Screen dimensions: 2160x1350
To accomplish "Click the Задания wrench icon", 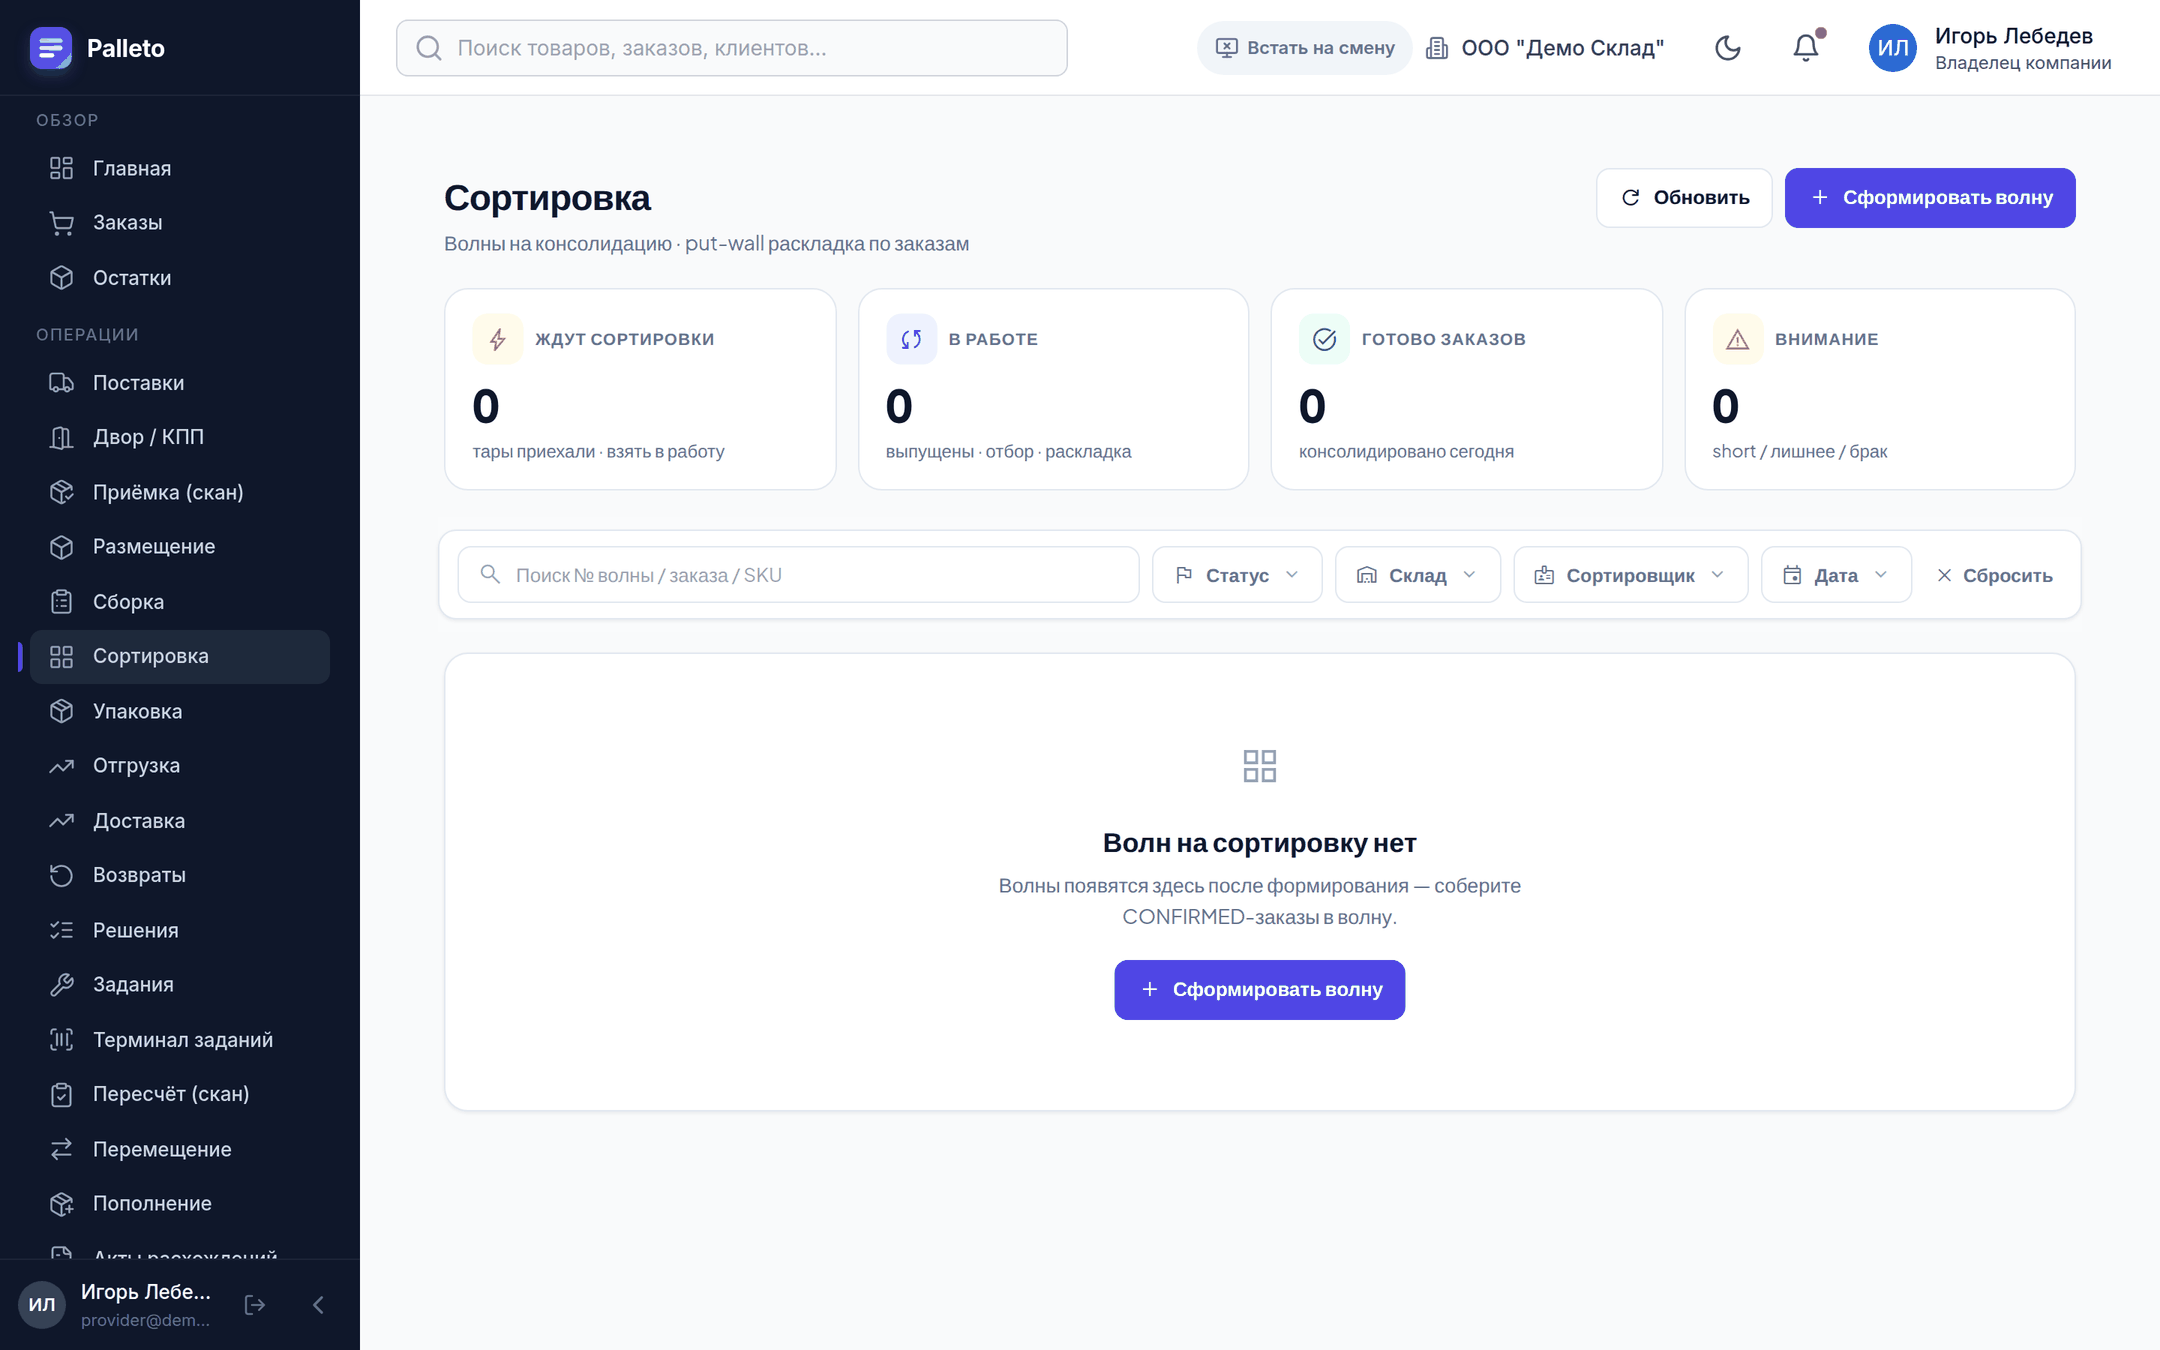I will pos(62,984).
